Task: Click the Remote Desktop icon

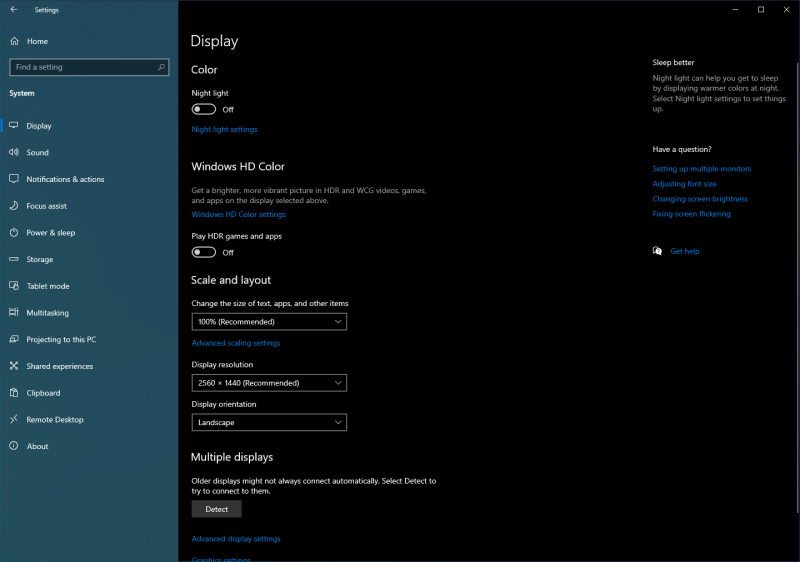Action: coord(14,420)
